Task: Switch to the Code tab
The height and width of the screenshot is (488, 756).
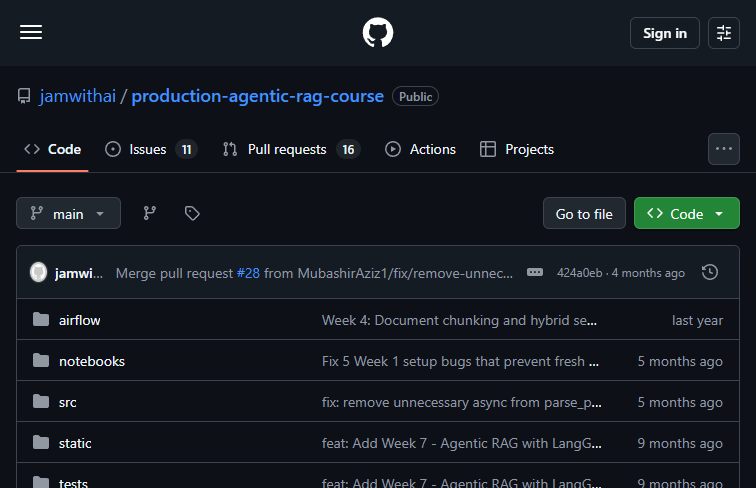Action: coord(53,149)
